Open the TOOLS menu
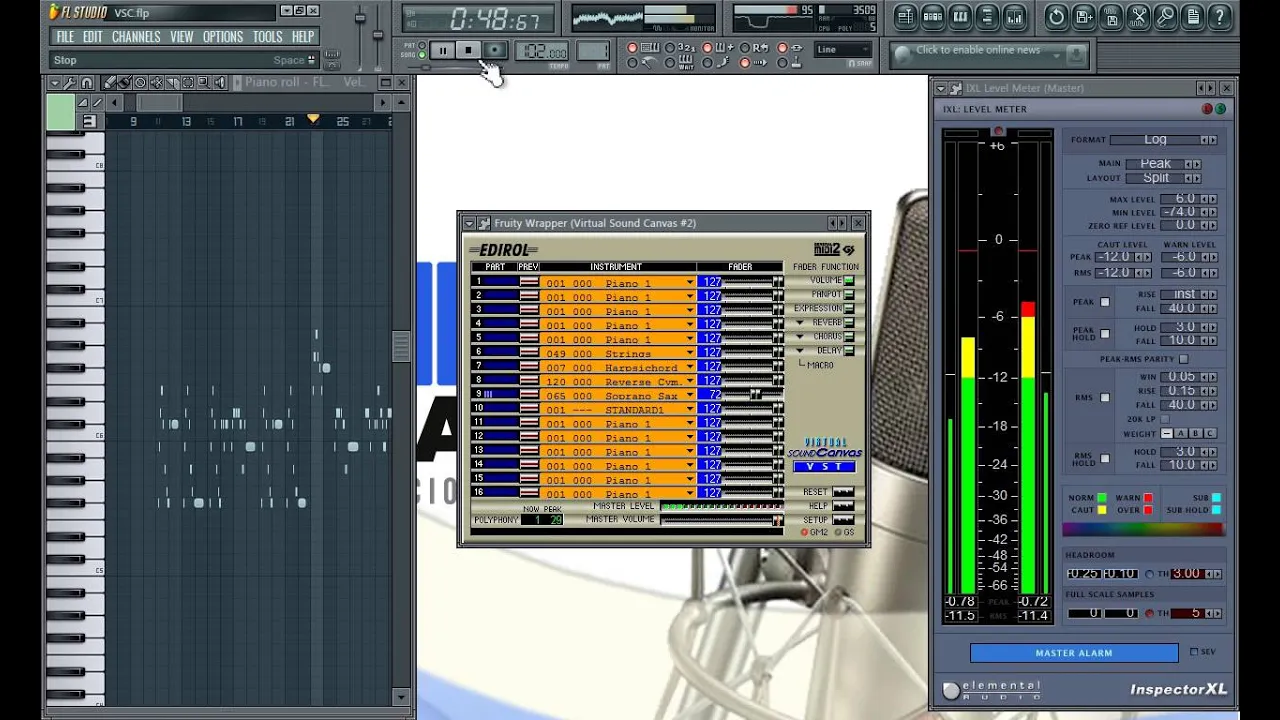Screen dimensions: 1280x720 tap(267, 37)
